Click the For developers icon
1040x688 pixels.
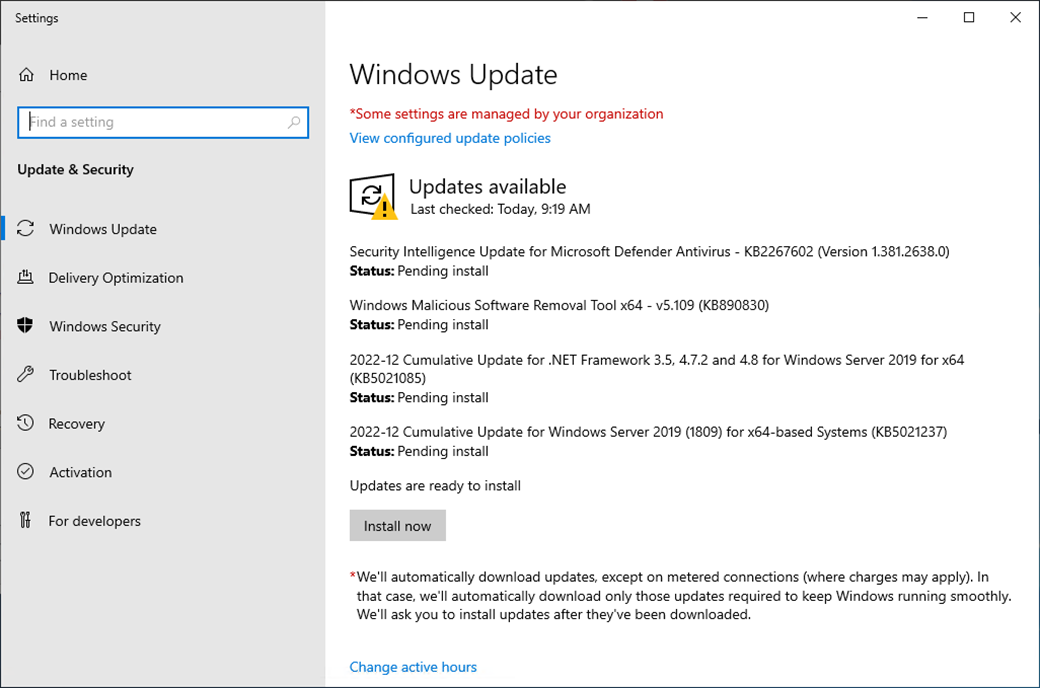tap(26, 521)
